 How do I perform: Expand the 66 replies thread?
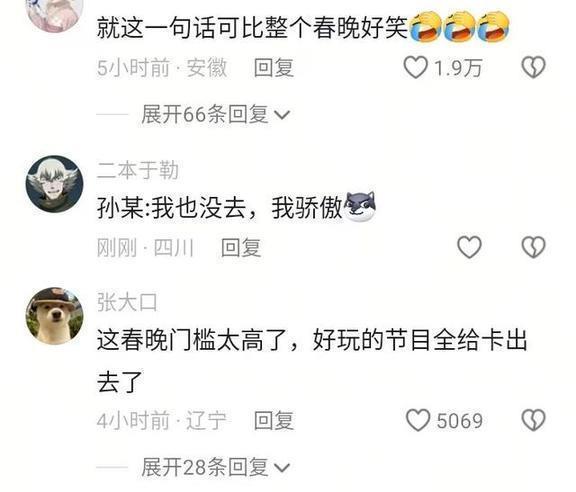(x=216, y=114)
